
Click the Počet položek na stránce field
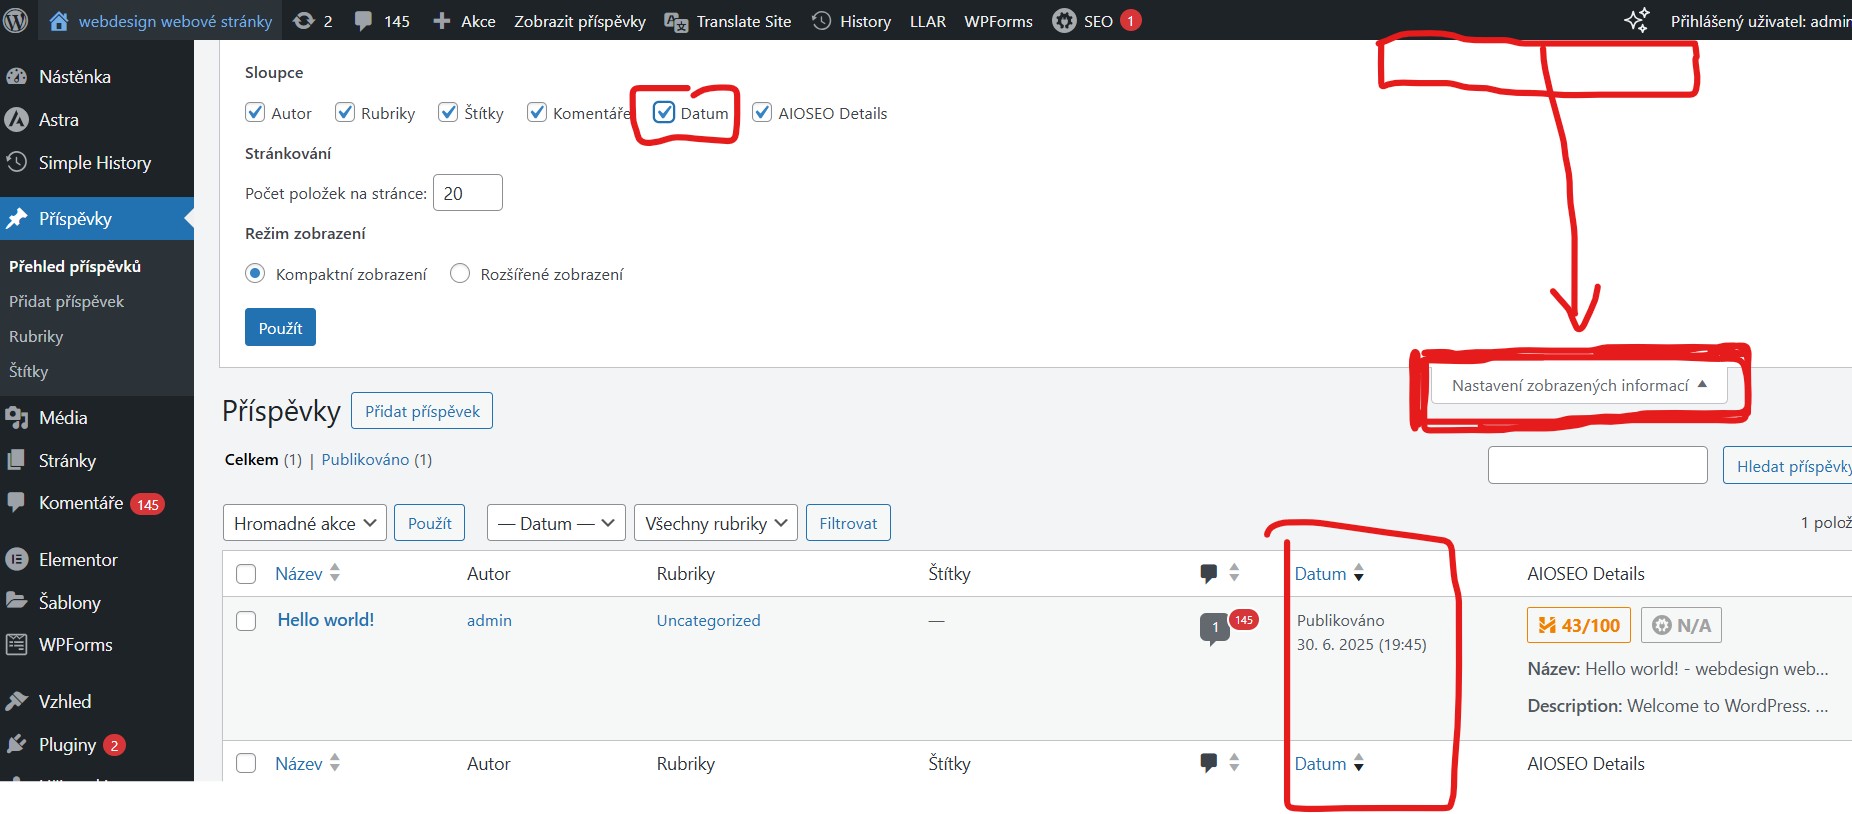coord(467,193)
